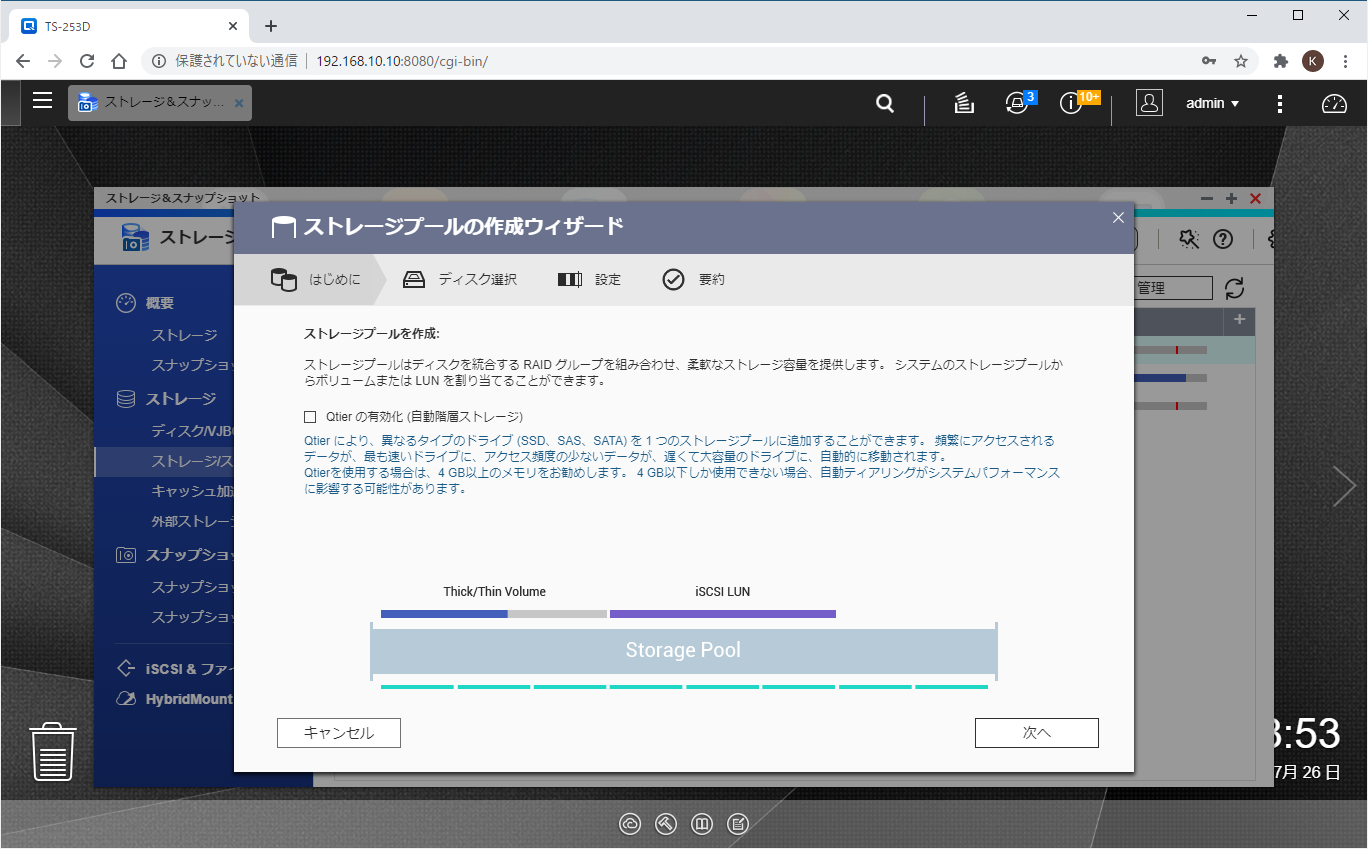Enable the Qtier automatic tiering checkbox
This screenshot has height=849, width=1368.
click(x=312, y=418)
